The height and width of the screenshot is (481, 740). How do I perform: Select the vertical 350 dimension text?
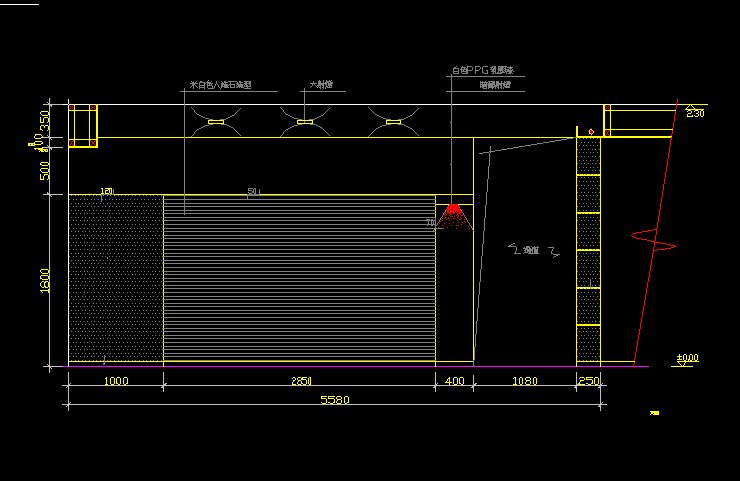click(x=46, y=124)
